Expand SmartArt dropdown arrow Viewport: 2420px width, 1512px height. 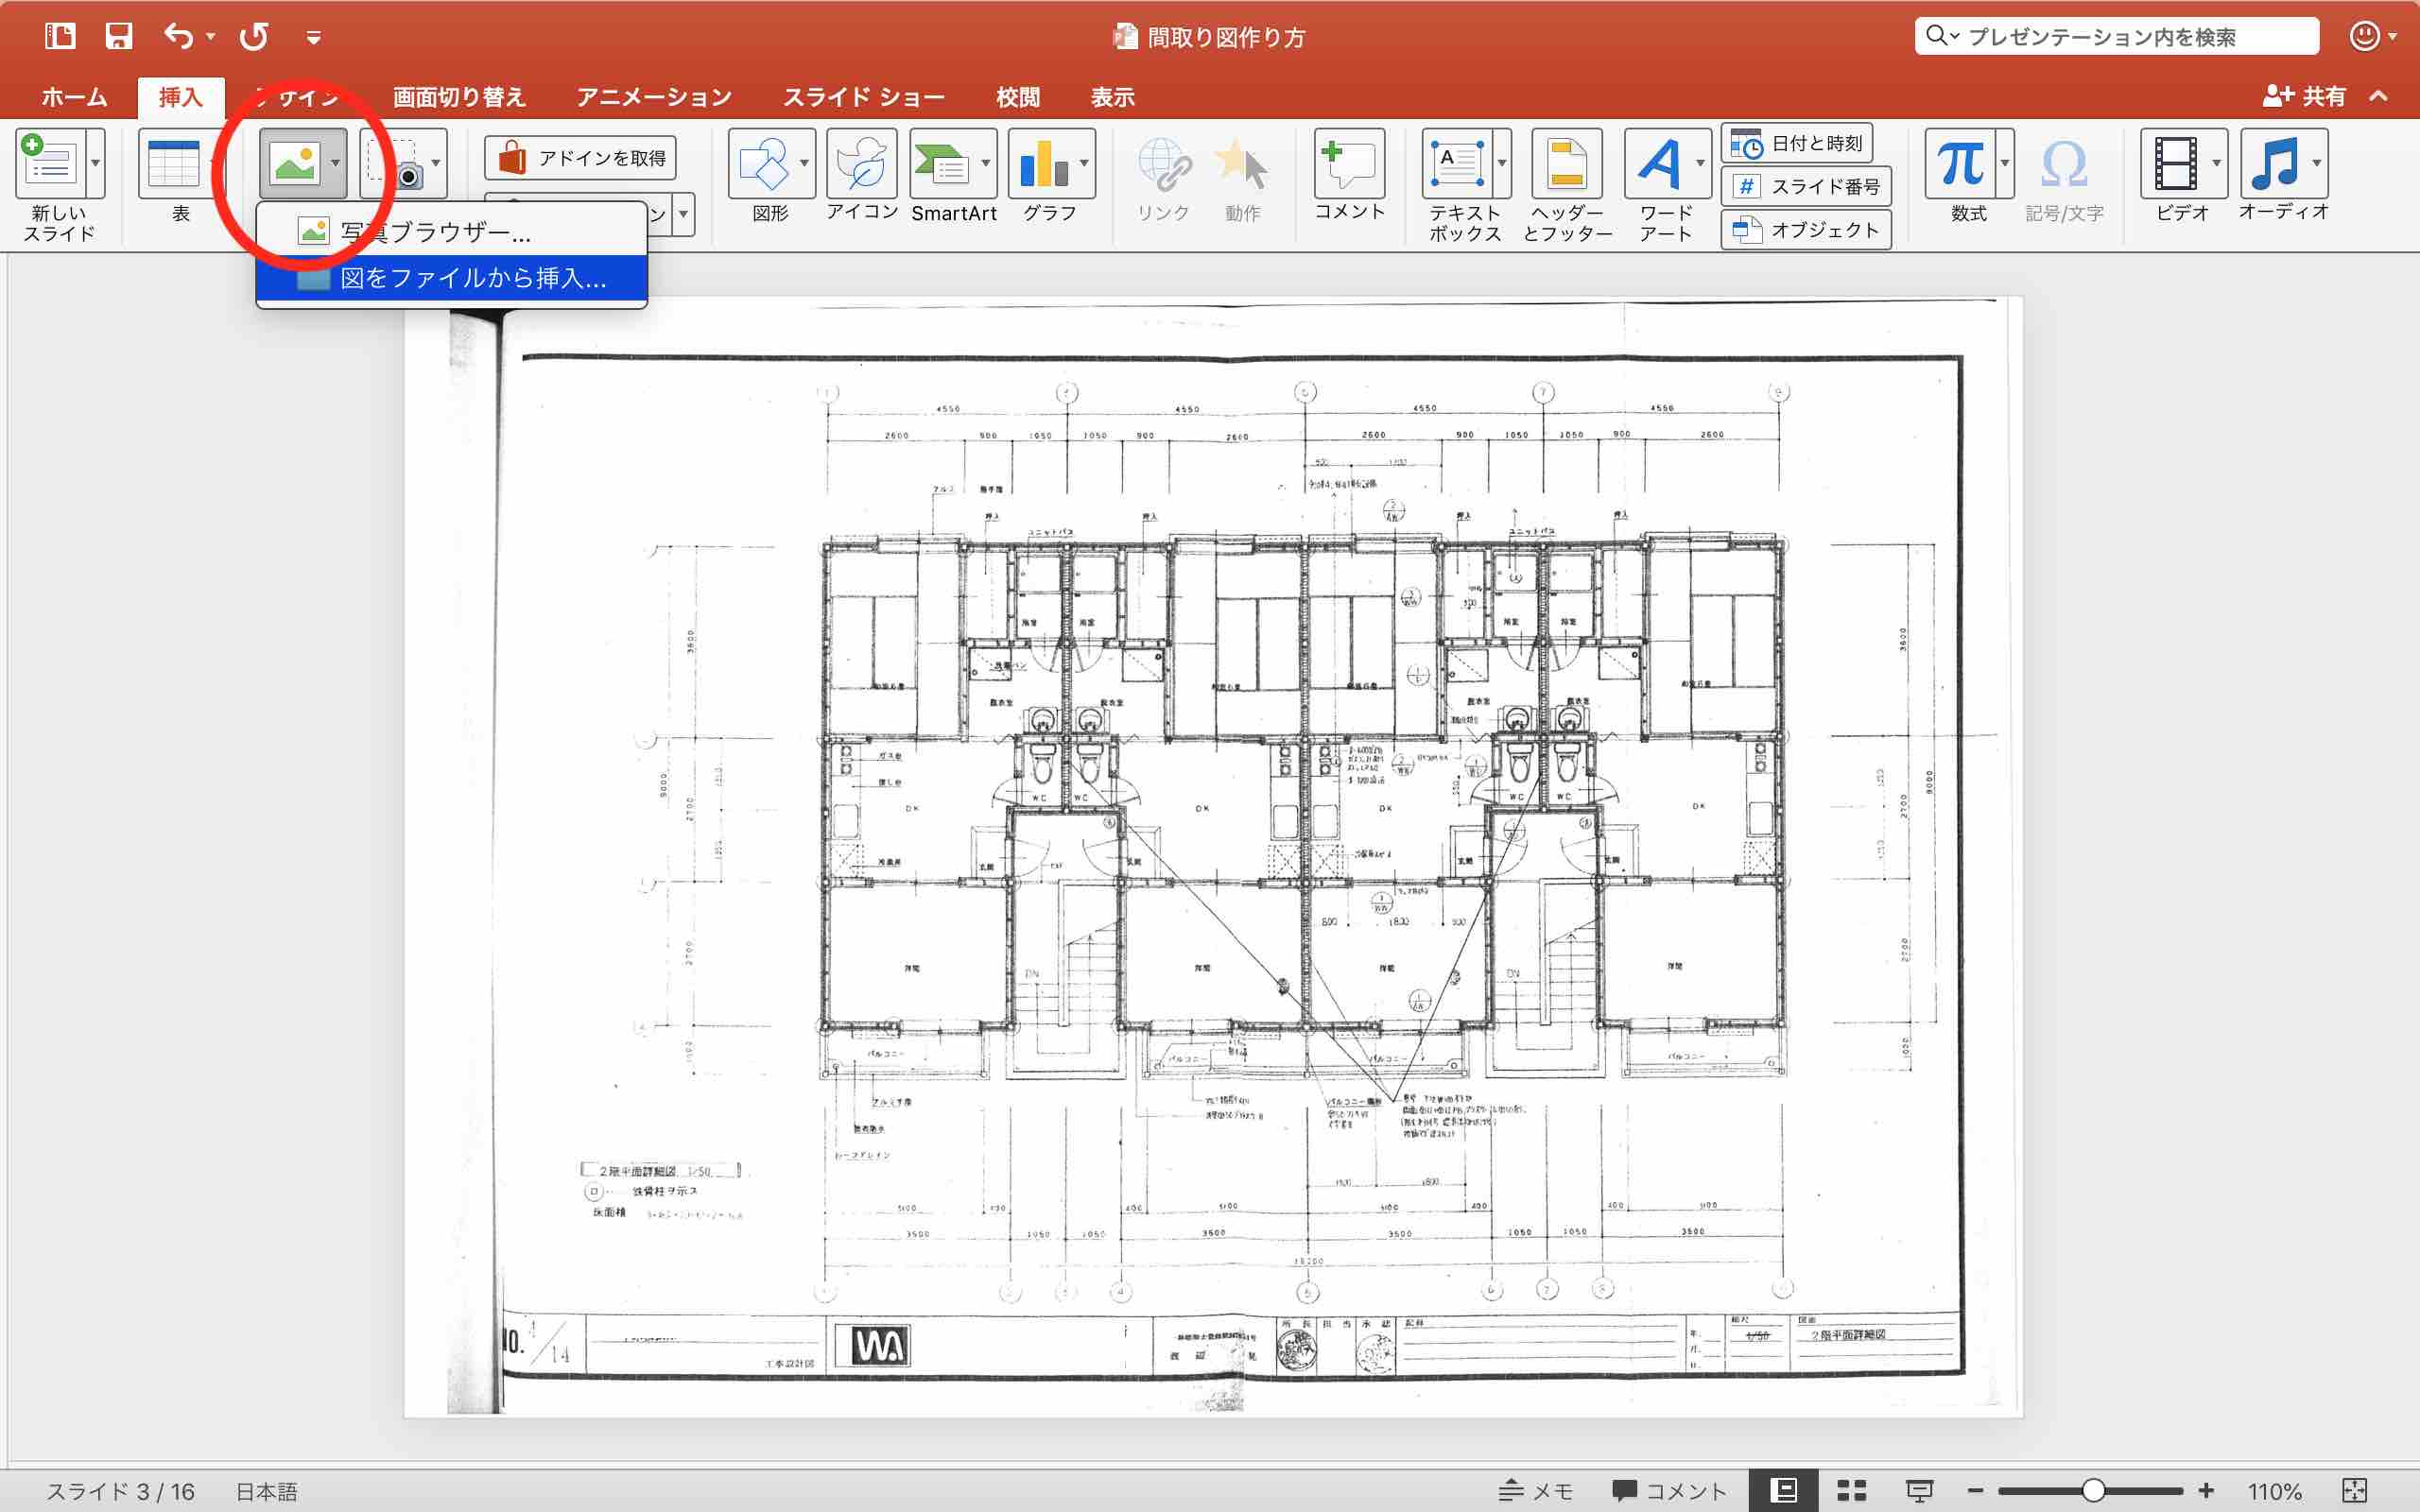986,163
